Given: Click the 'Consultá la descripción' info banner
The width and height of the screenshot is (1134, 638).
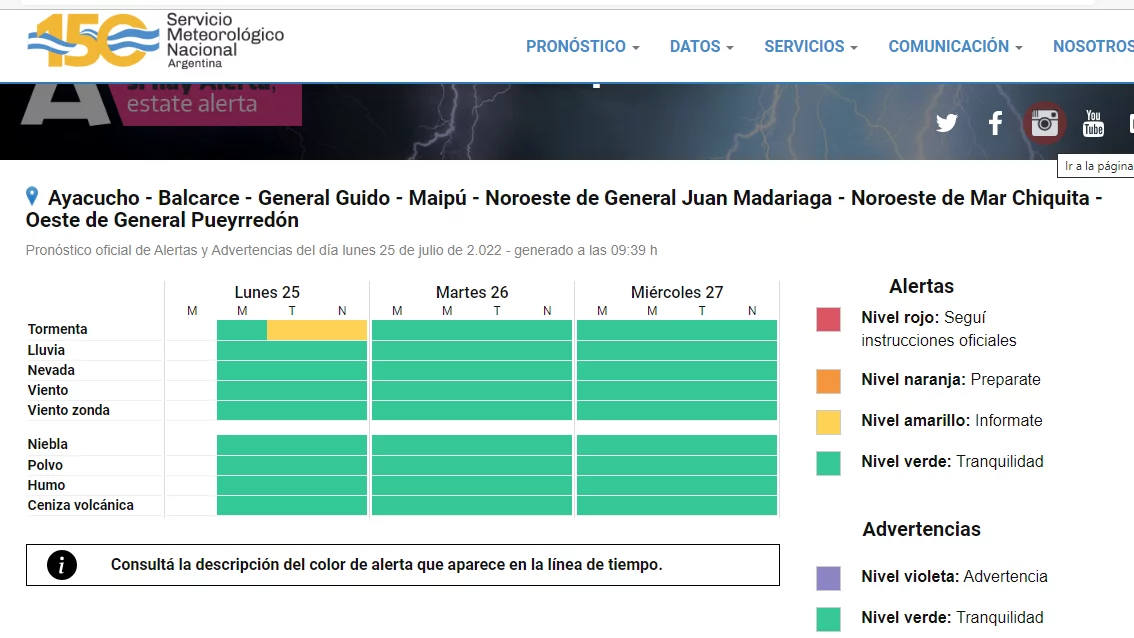Looking at the screenshot, I should coord(402,565).
